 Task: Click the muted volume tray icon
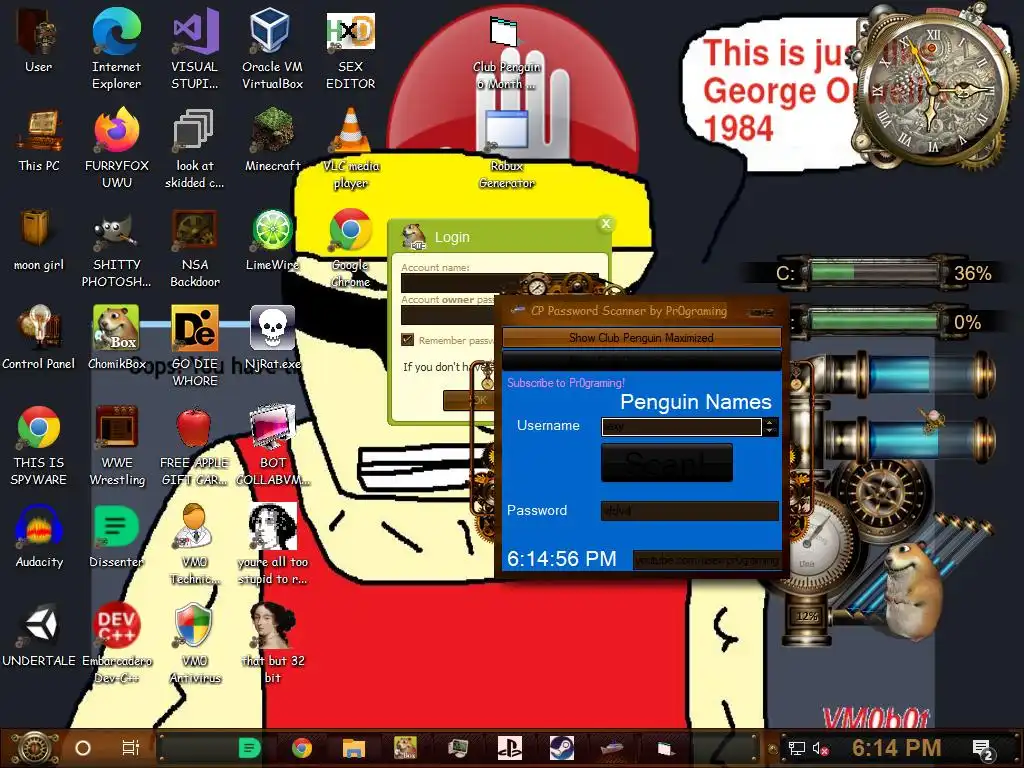pos(820,749)
